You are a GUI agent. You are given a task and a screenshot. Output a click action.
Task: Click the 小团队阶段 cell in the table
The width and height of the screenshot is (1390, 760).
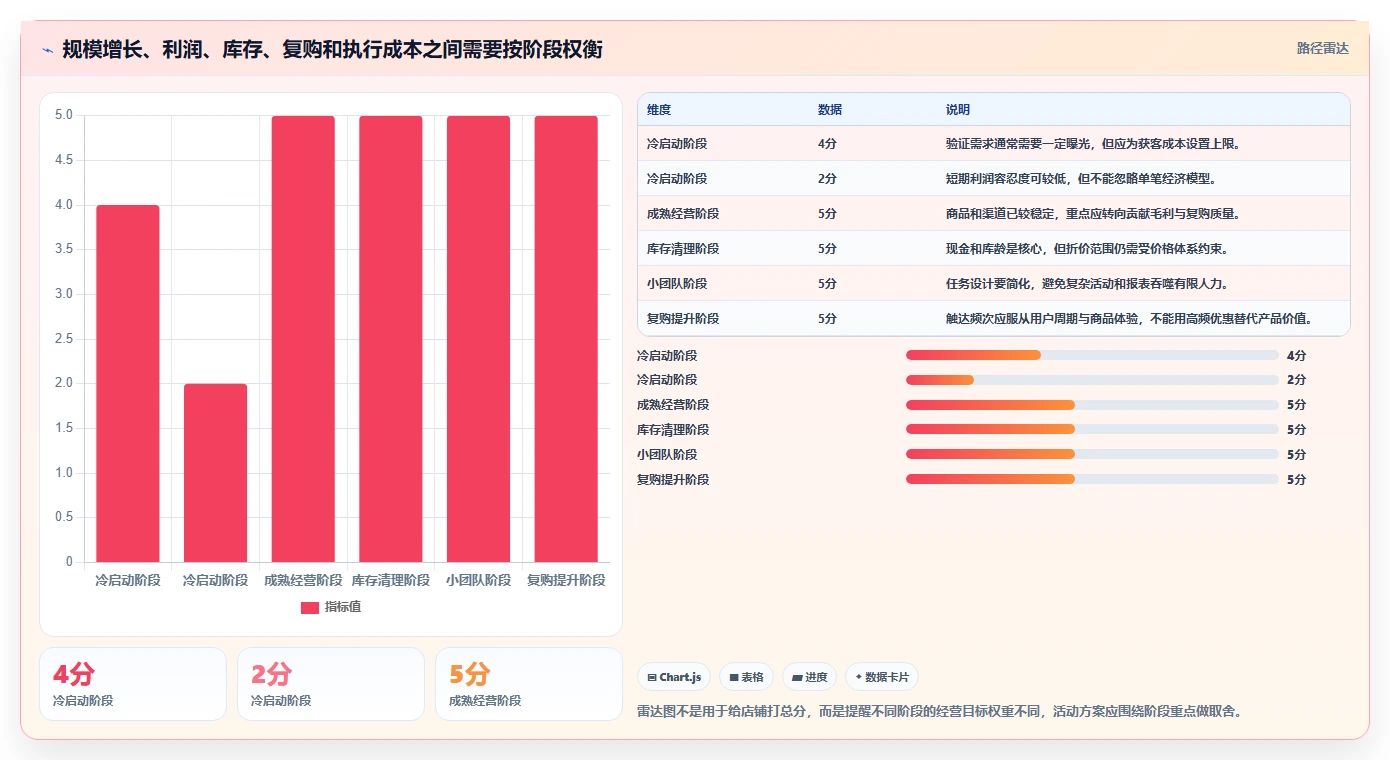click(677, 284)
